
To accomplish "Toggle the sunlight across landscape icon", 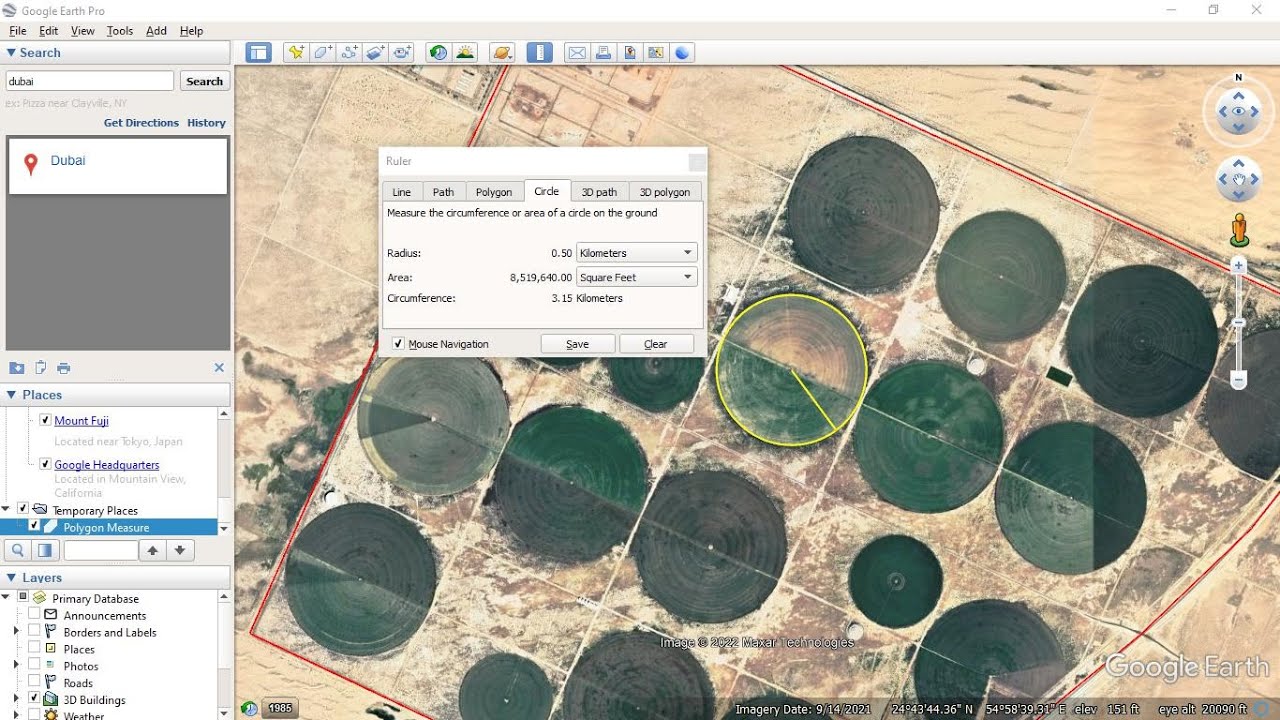I will click(x=465, y=53).
